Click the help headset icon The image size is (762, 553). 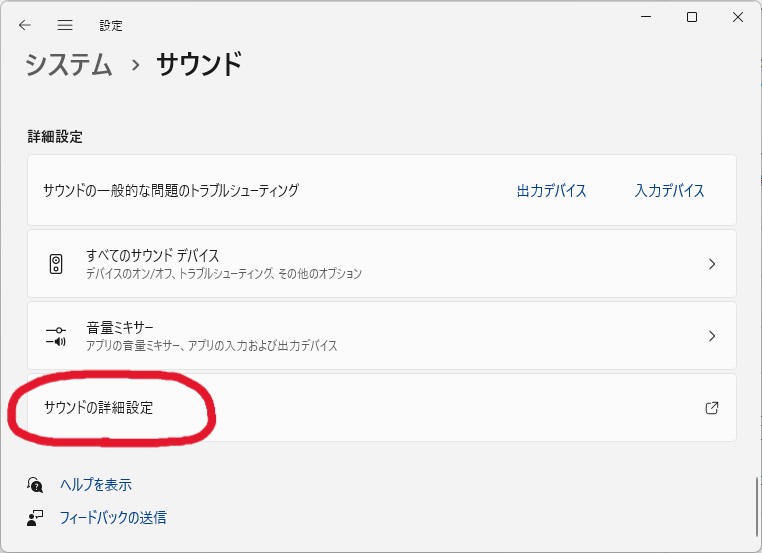pos(35,484)
